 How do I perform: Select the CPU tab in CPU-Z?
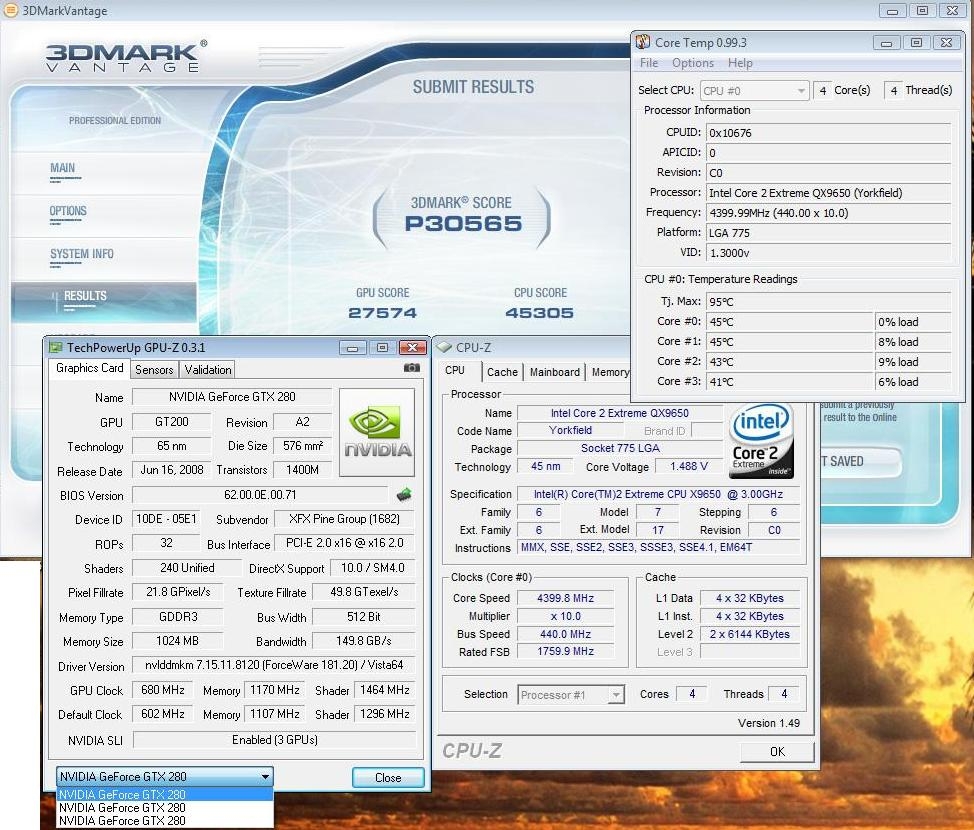(x=455, y=370)
